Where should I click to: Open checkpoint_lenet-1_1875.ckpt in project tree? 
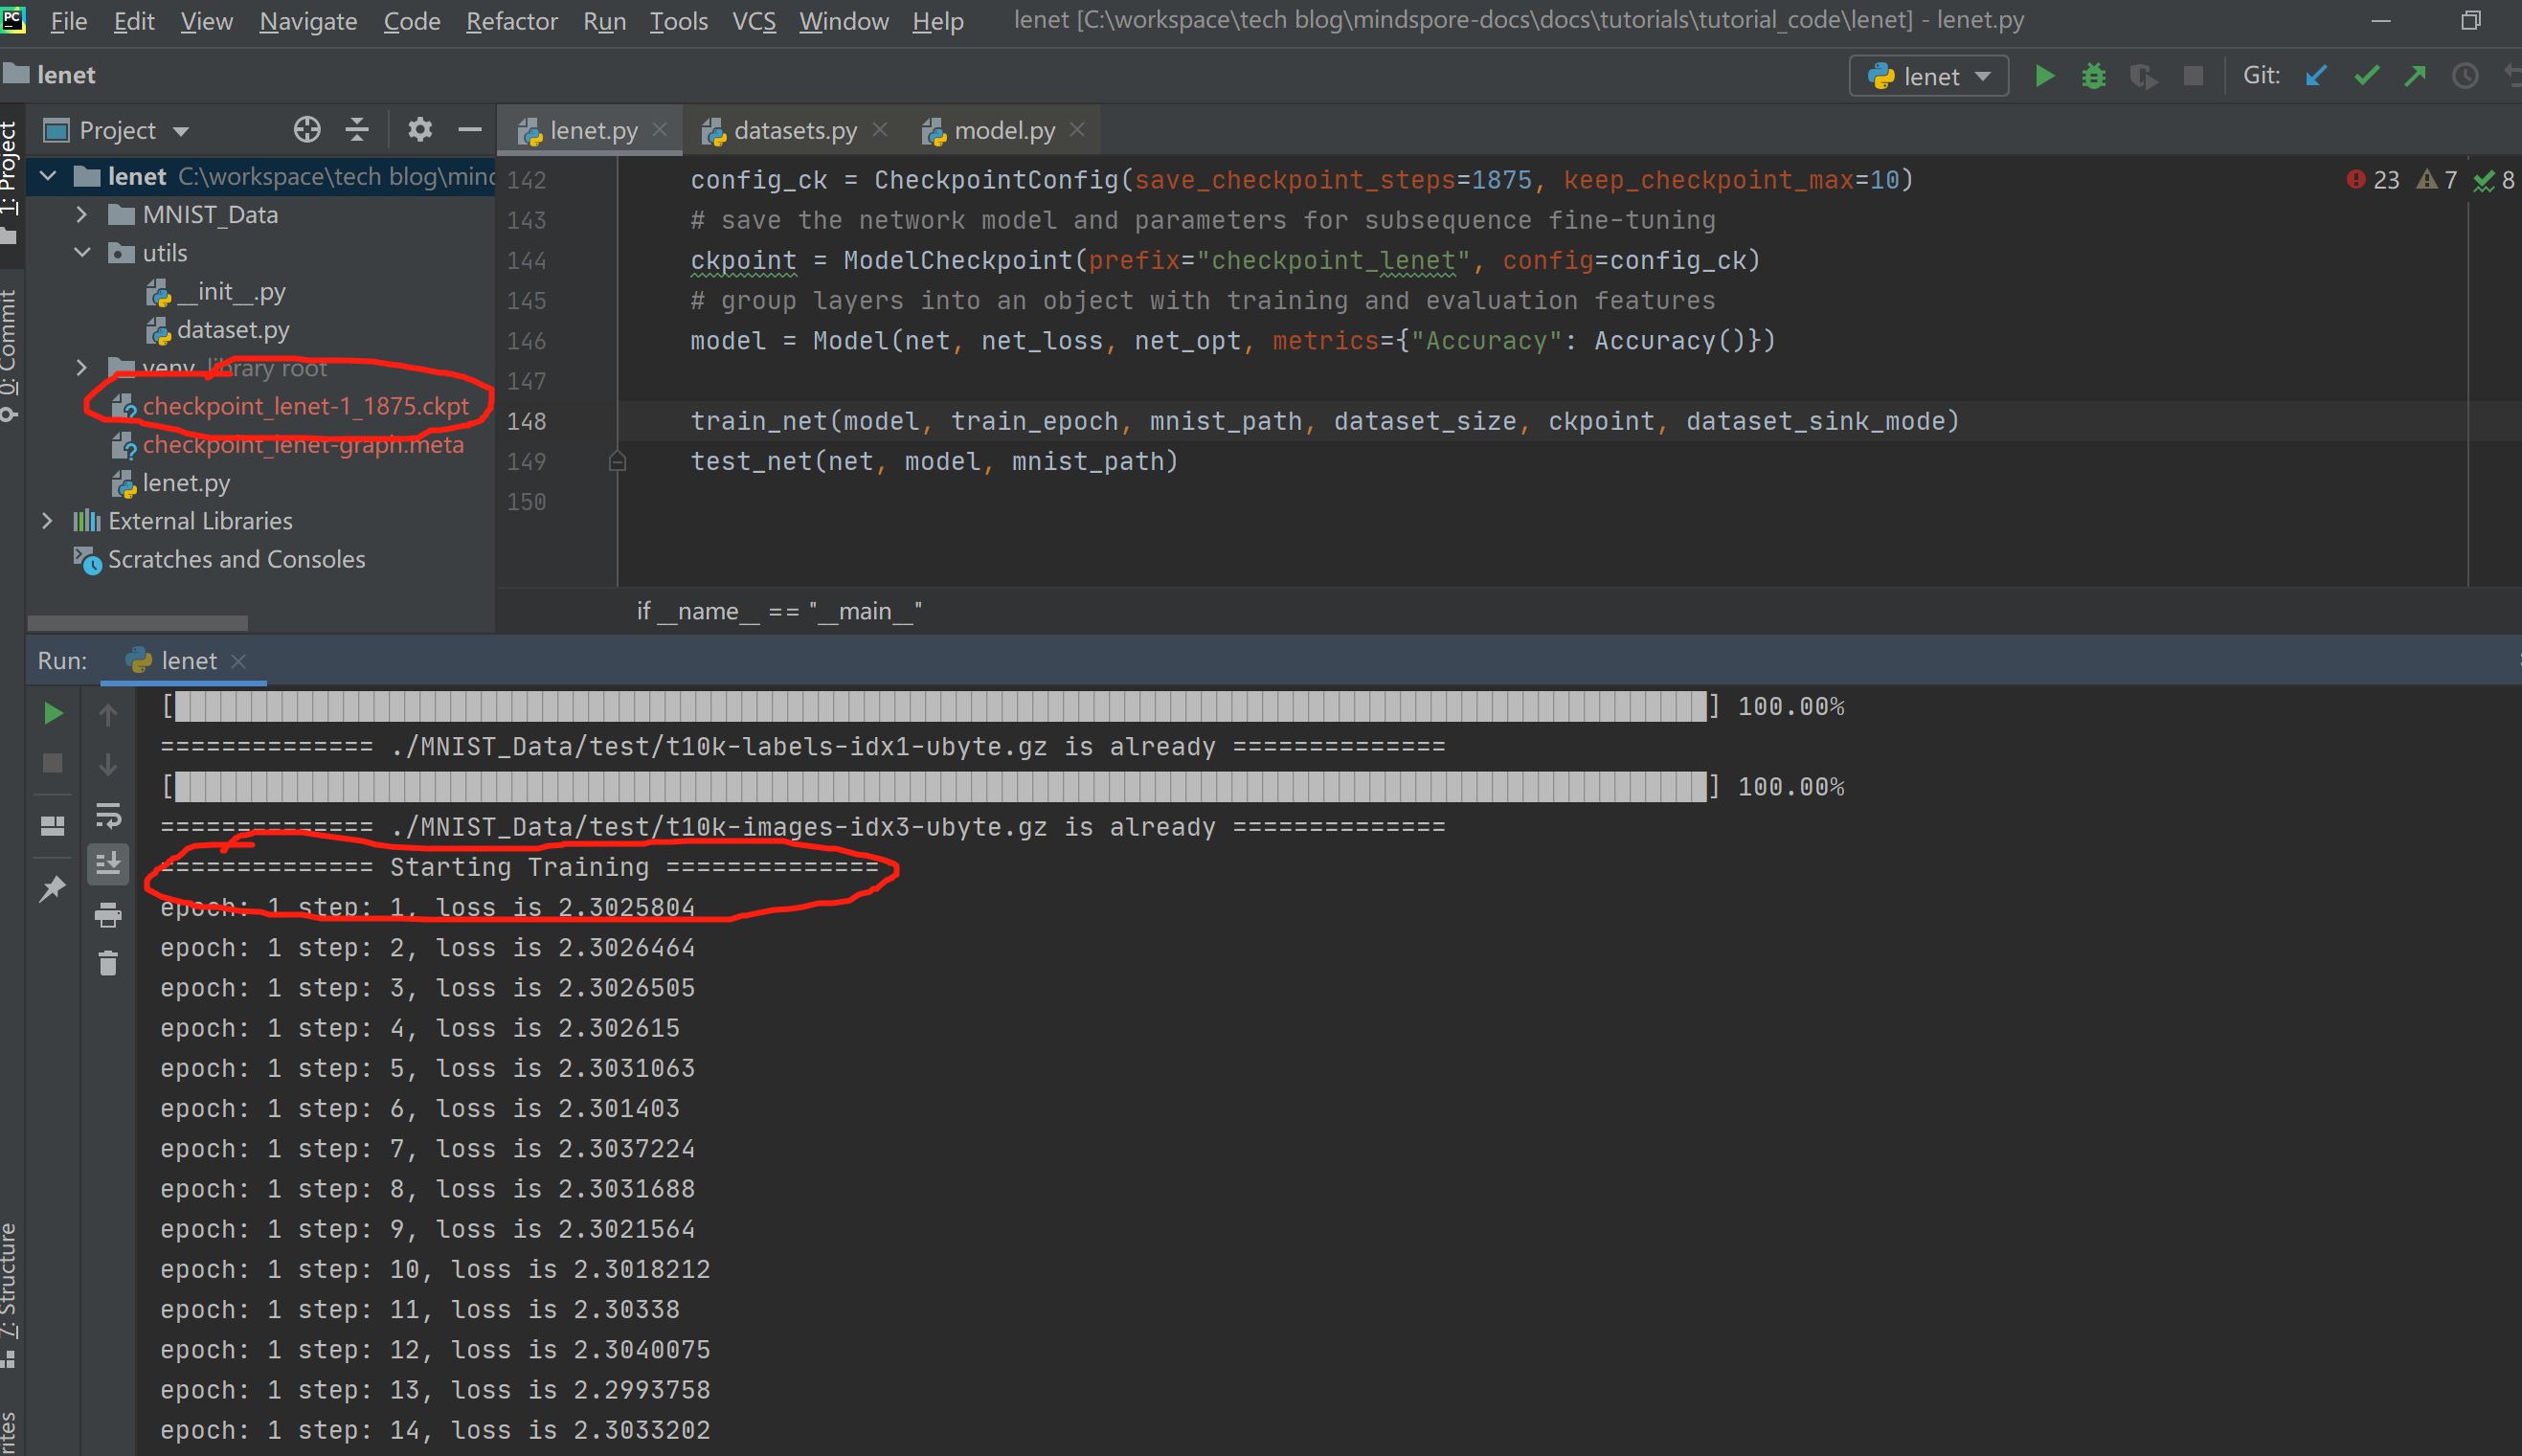[305, 406]
